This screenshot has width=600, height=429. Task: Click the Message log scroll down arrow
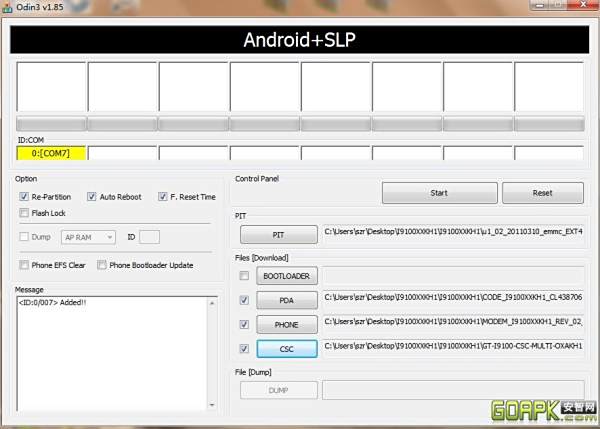[x=212, y=405]
